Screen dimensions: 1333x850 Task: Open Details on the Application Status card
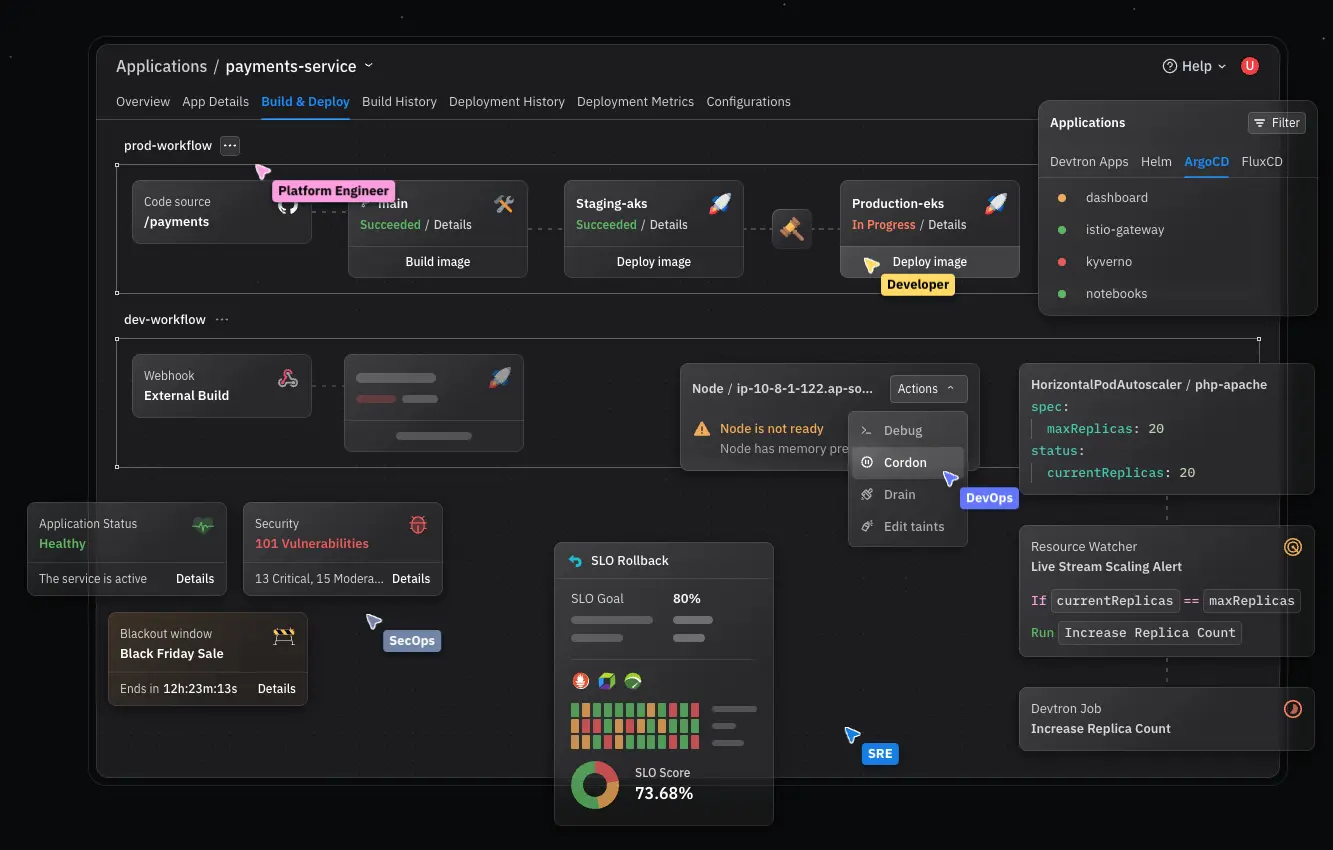[195, 578]
